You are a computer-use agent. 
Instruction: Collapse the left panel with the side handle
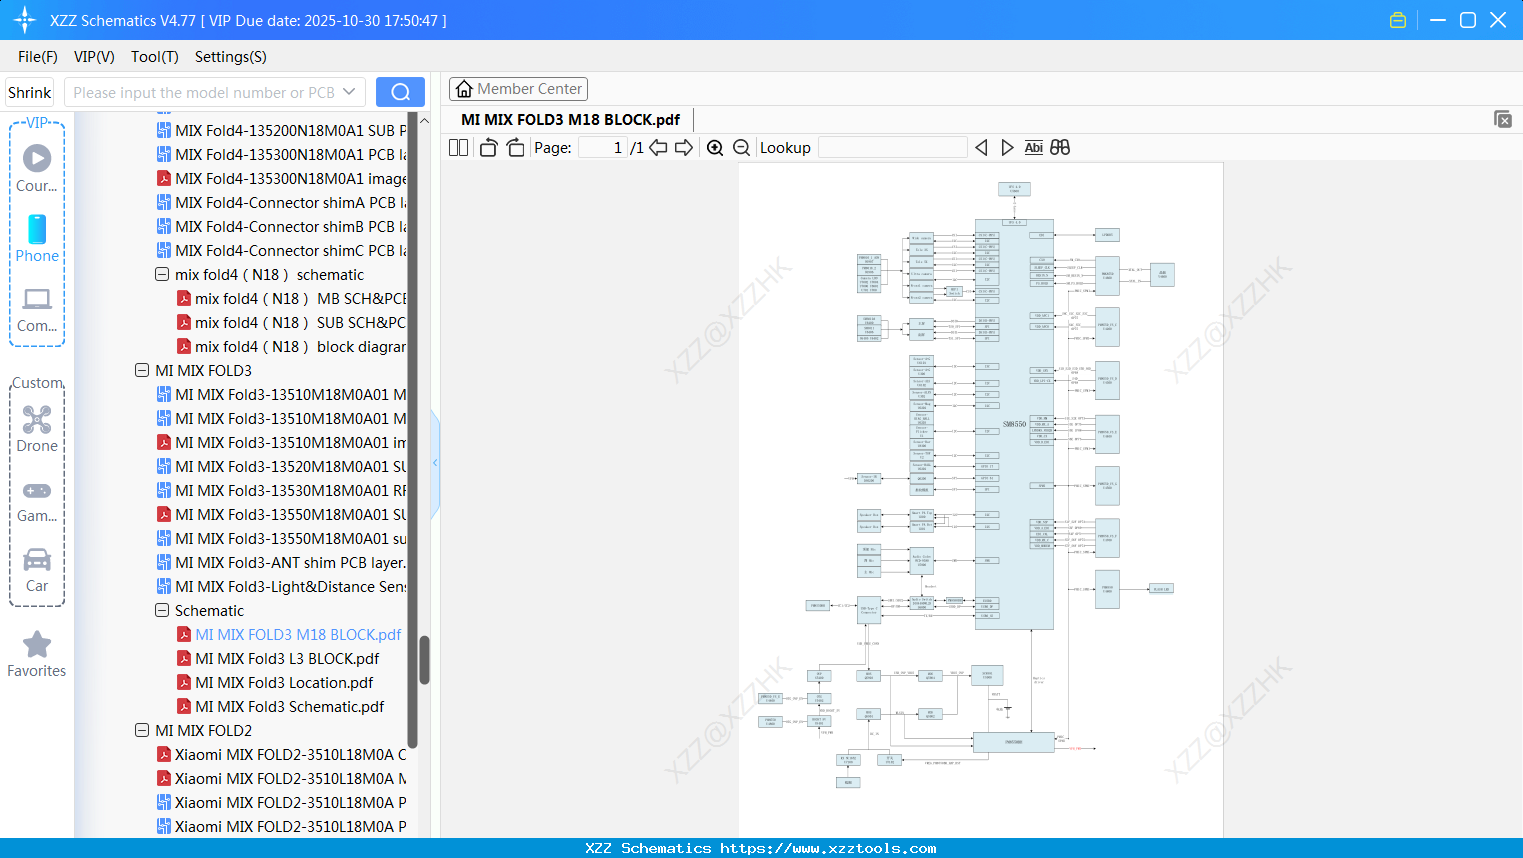pos(435,463)
